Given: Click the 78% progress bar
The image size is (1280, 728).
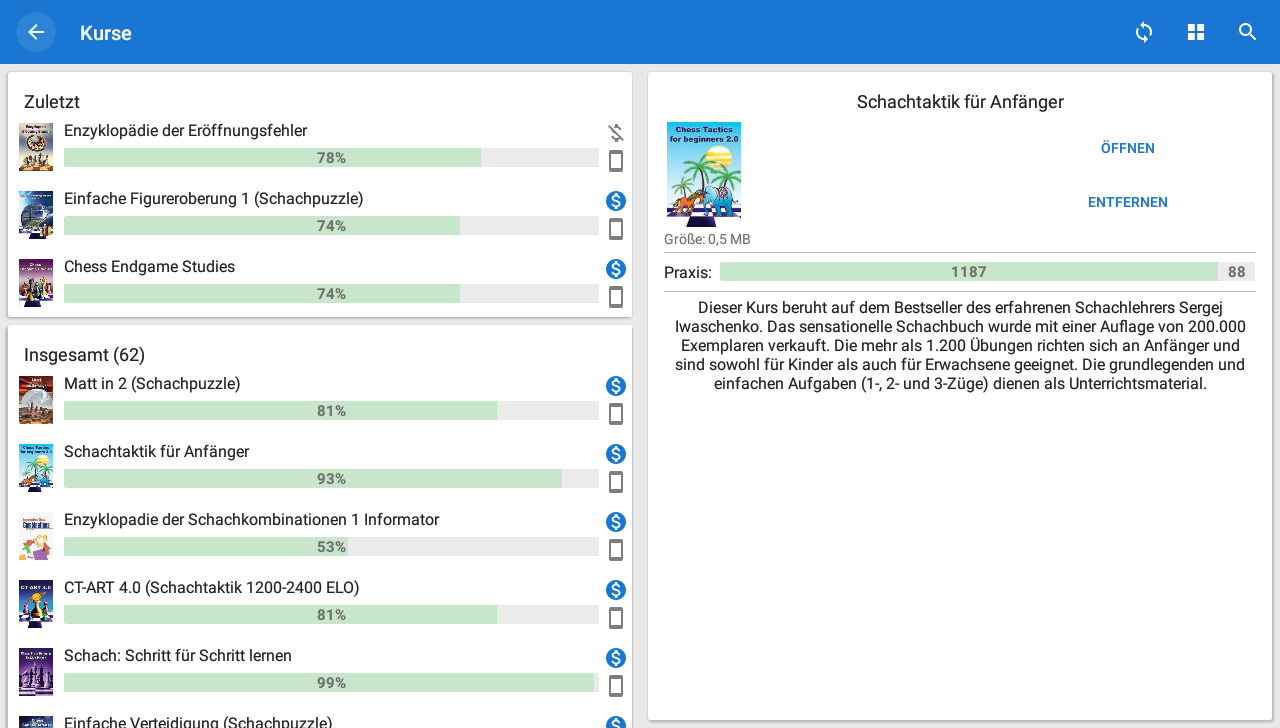Looking at the screenshot, I should pyautogui.click(x=331, y=158).
